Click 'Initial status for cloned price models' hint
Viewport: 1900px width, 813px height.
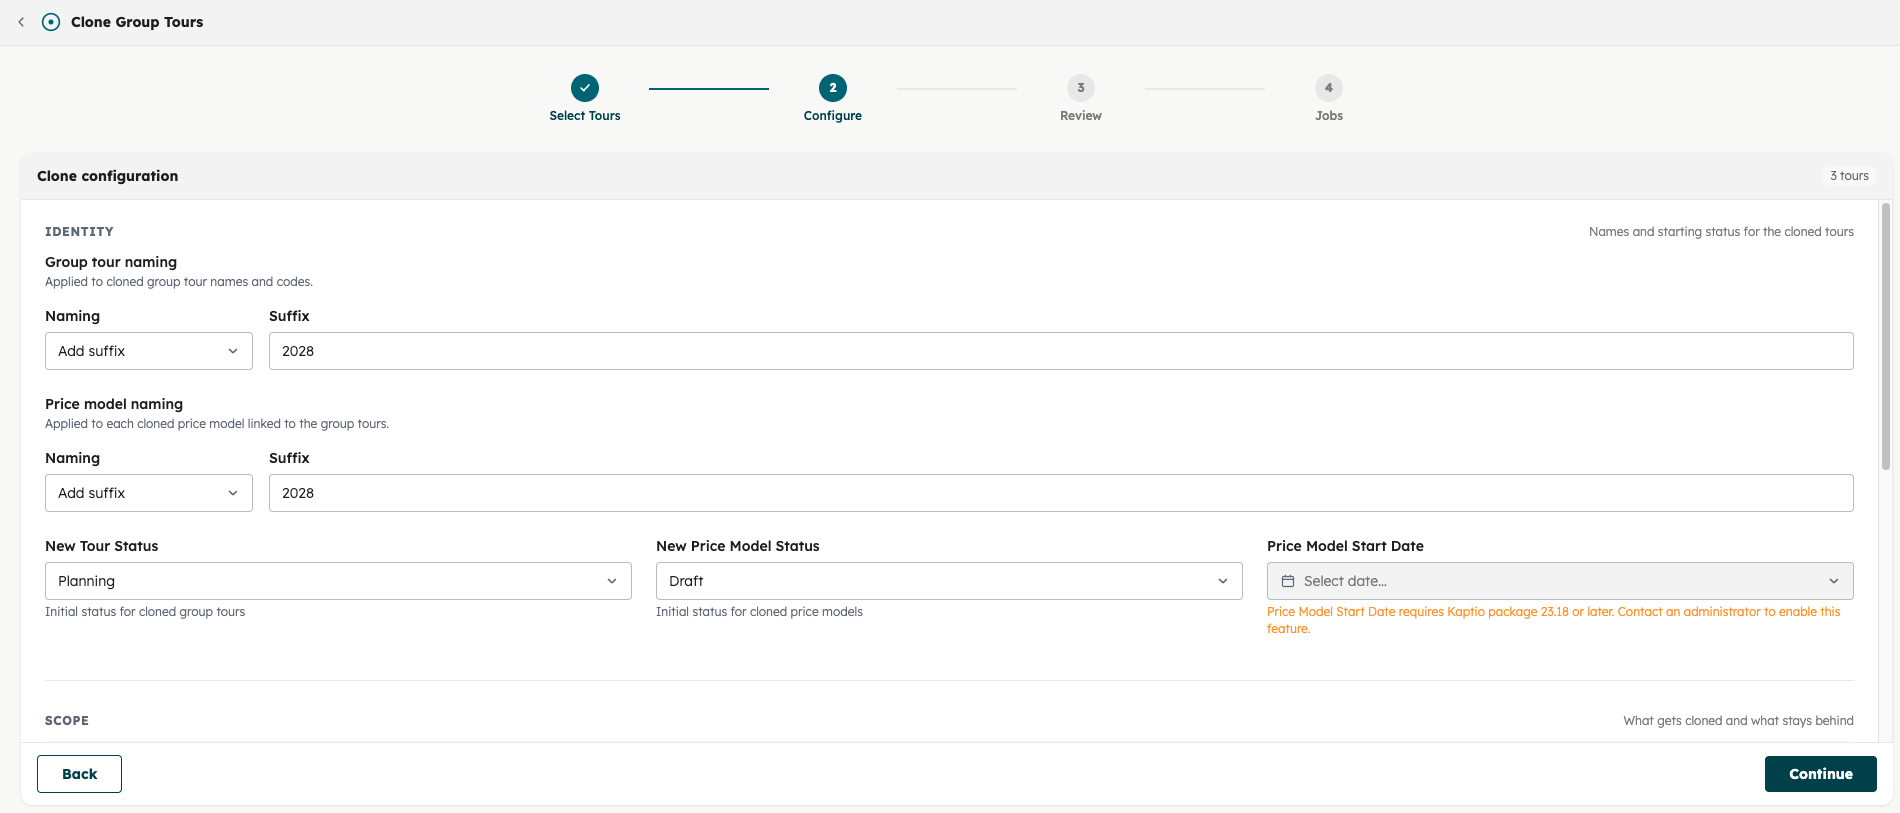[x=759, y=612]
